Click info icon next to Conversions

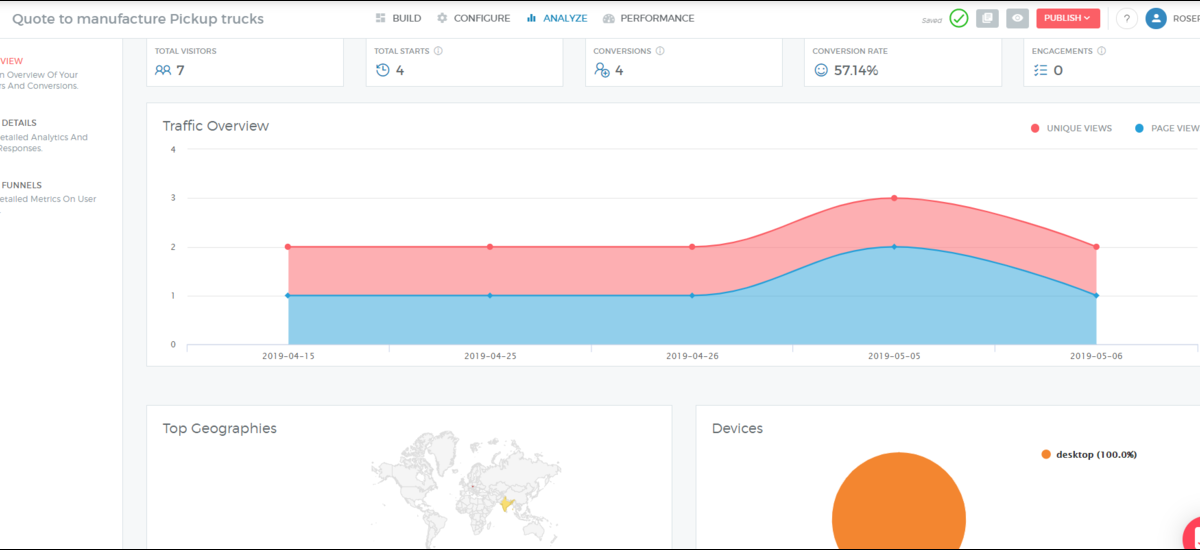click(x=660, y=51)
